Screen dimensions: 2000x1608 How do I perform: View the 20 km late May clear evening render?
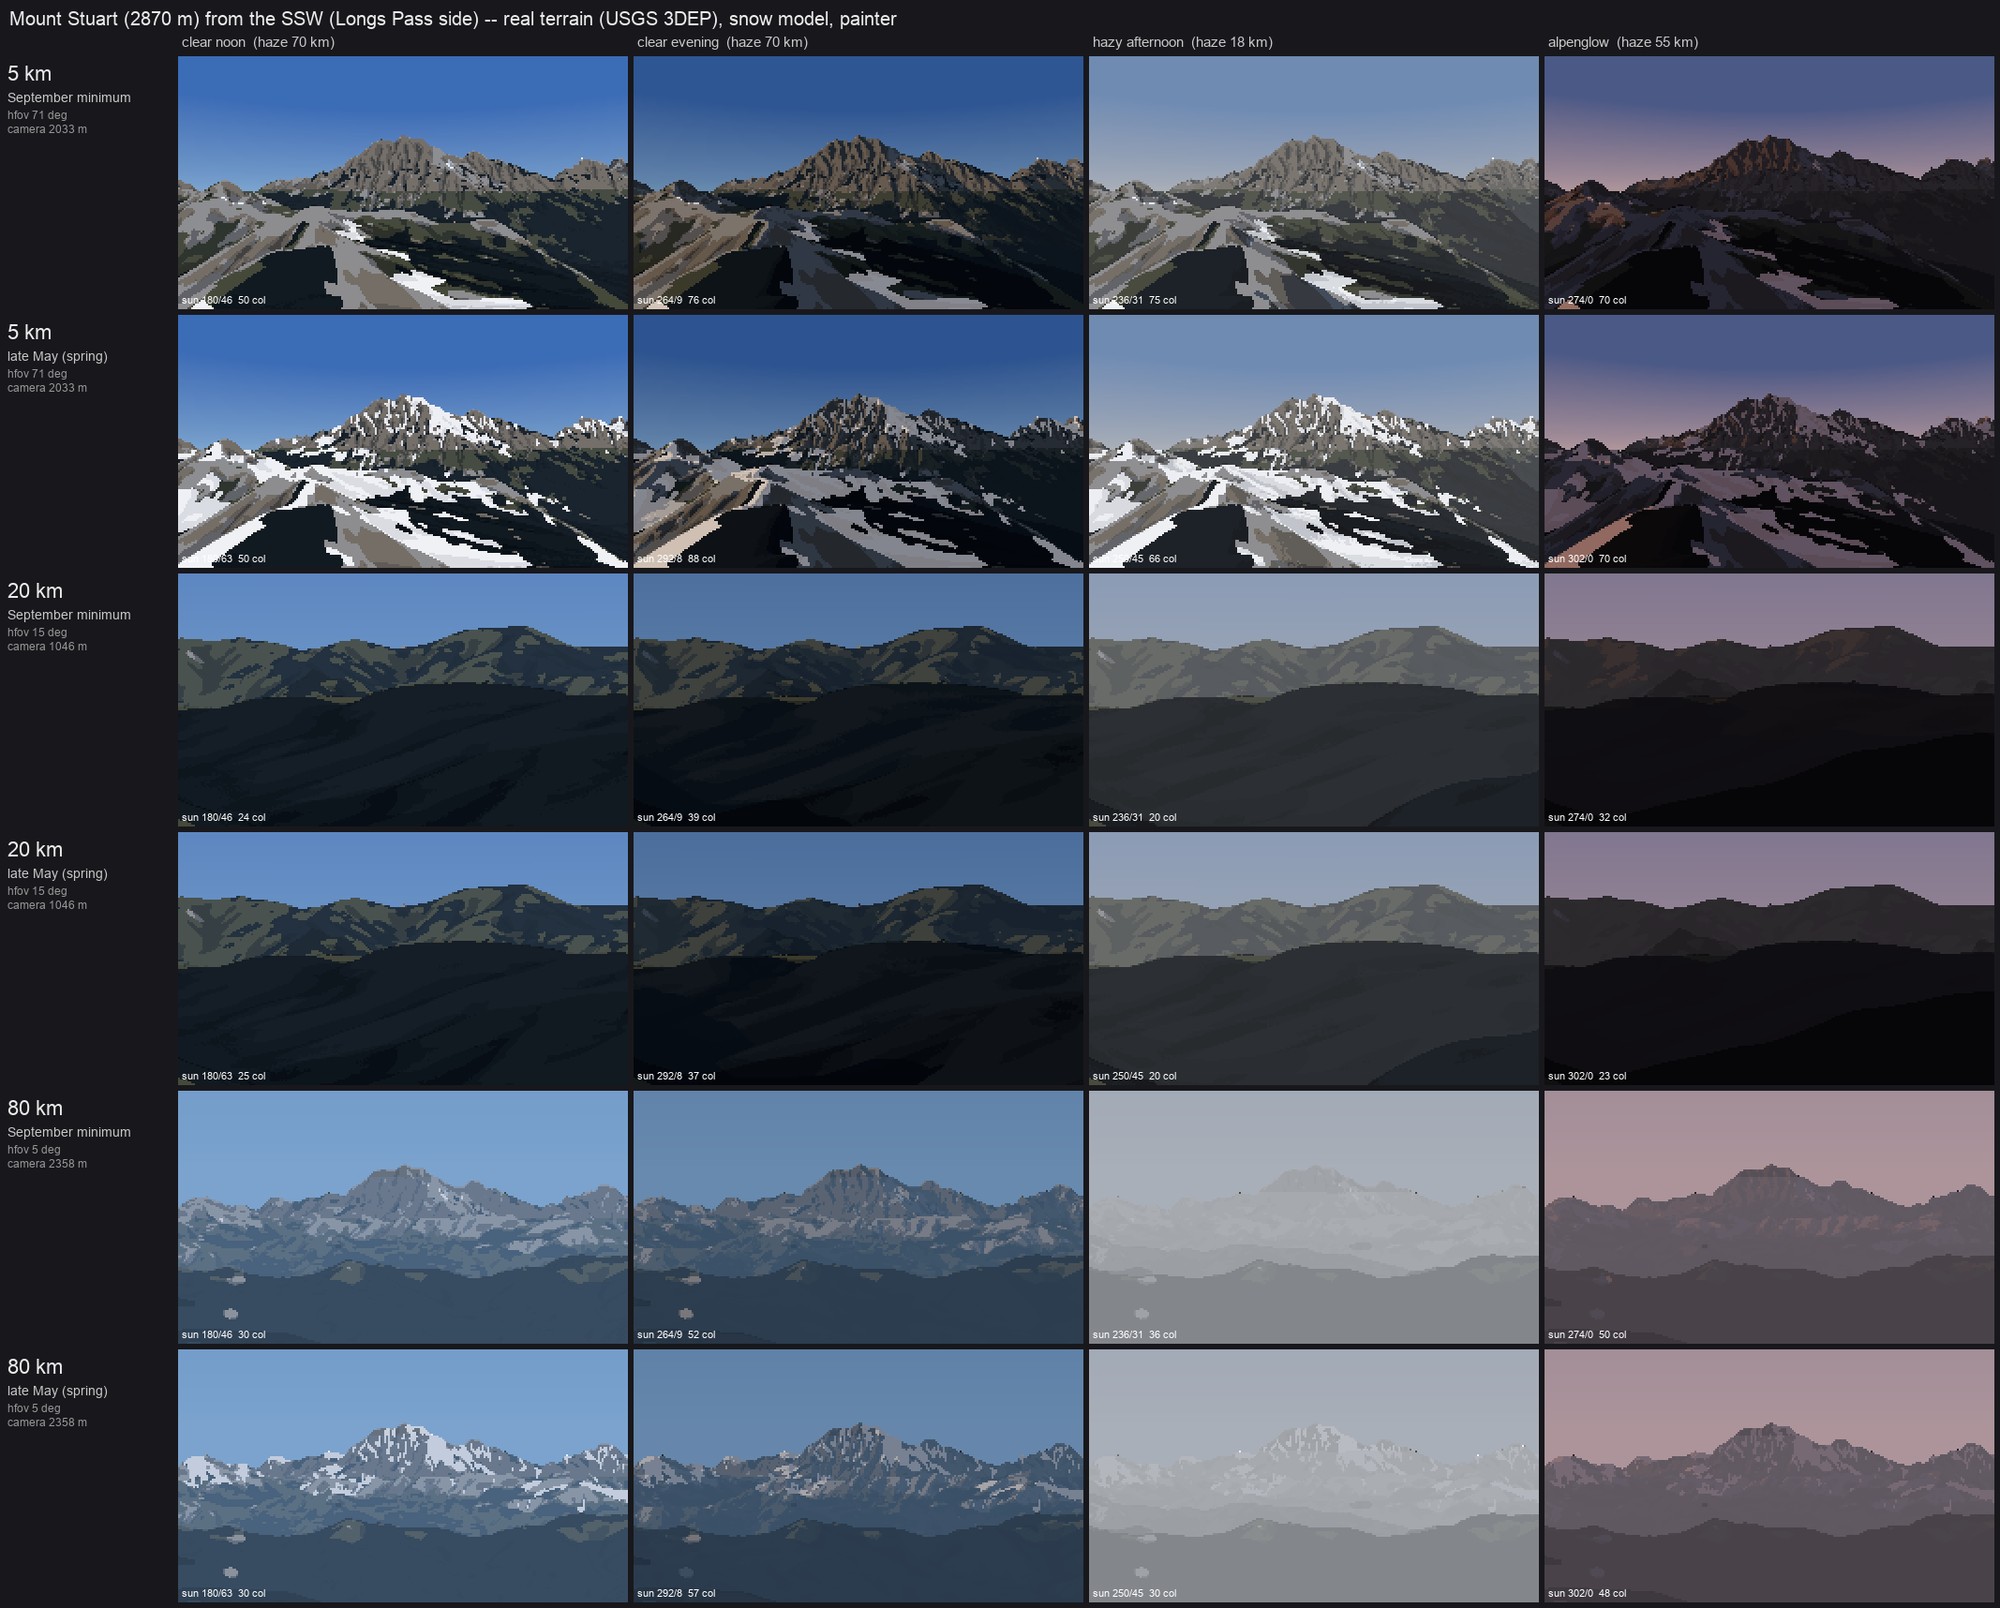click(x=858, y=958)
